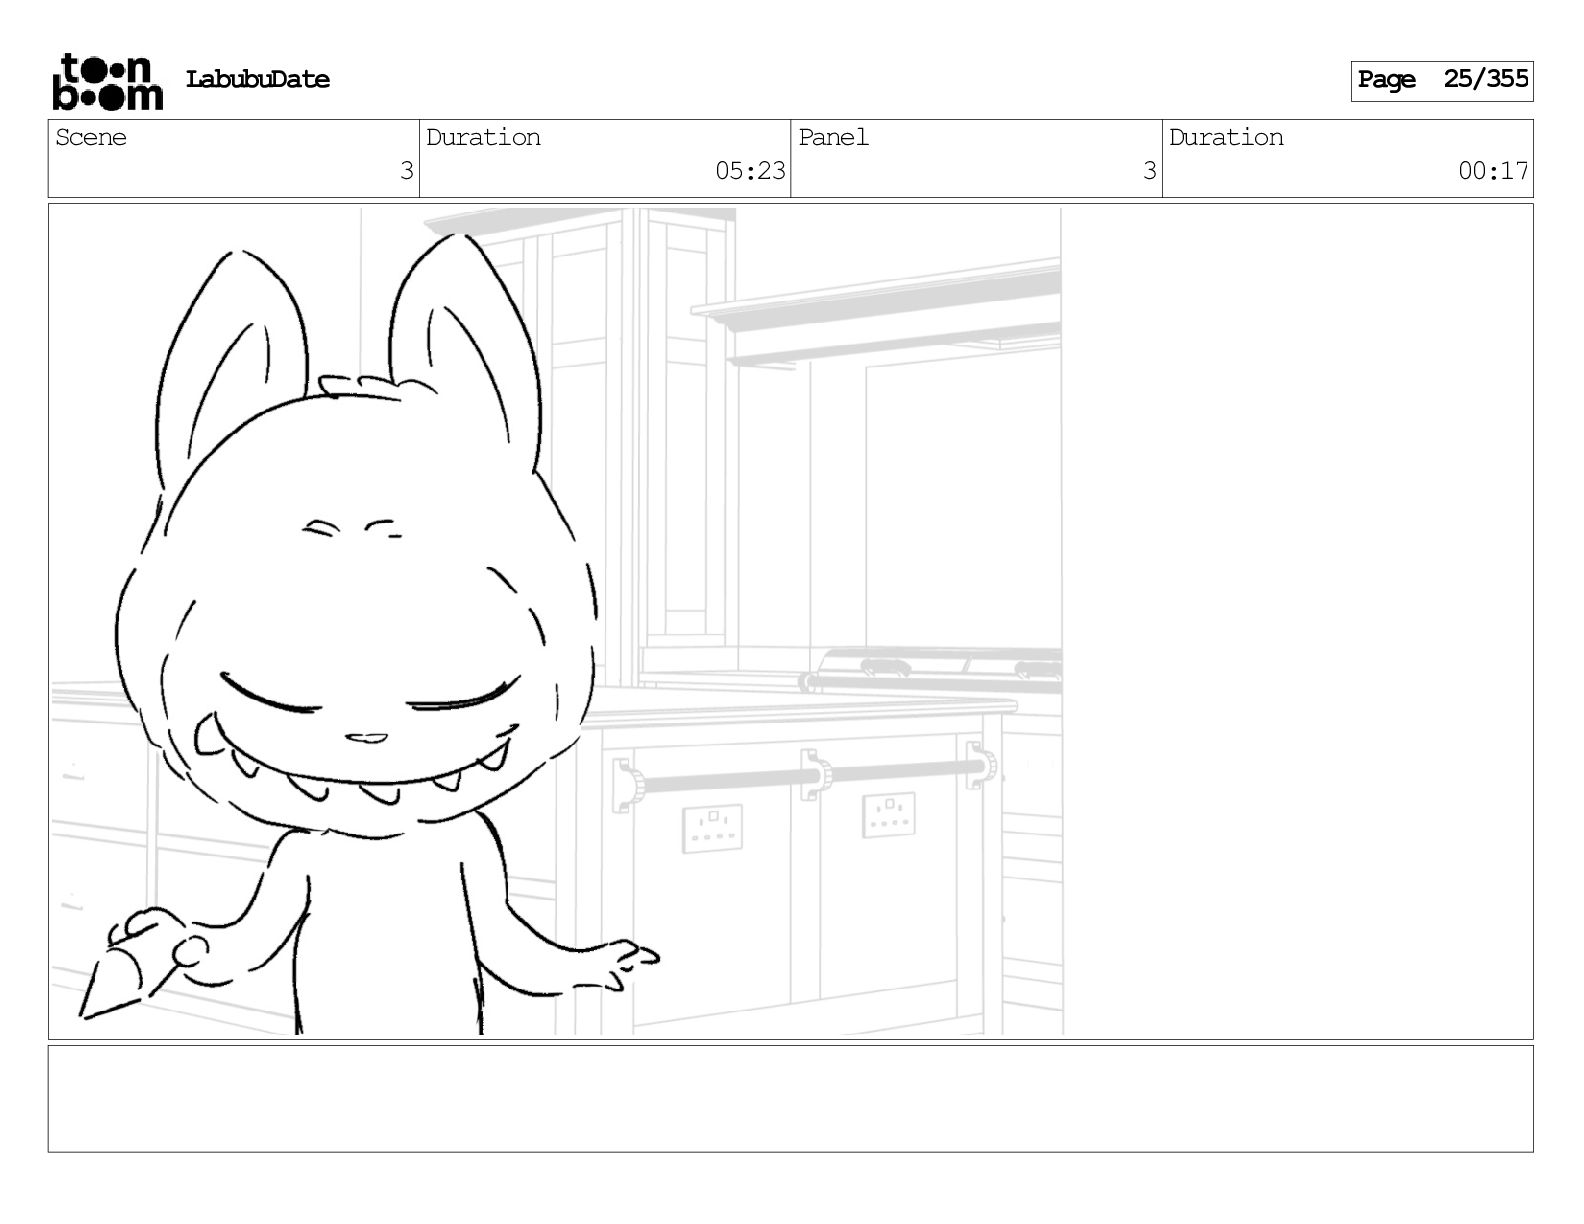This screenshot has width=1584, height=1224.
Task: Click the Page 25/355 indicator
Action: coord(1442,80)
